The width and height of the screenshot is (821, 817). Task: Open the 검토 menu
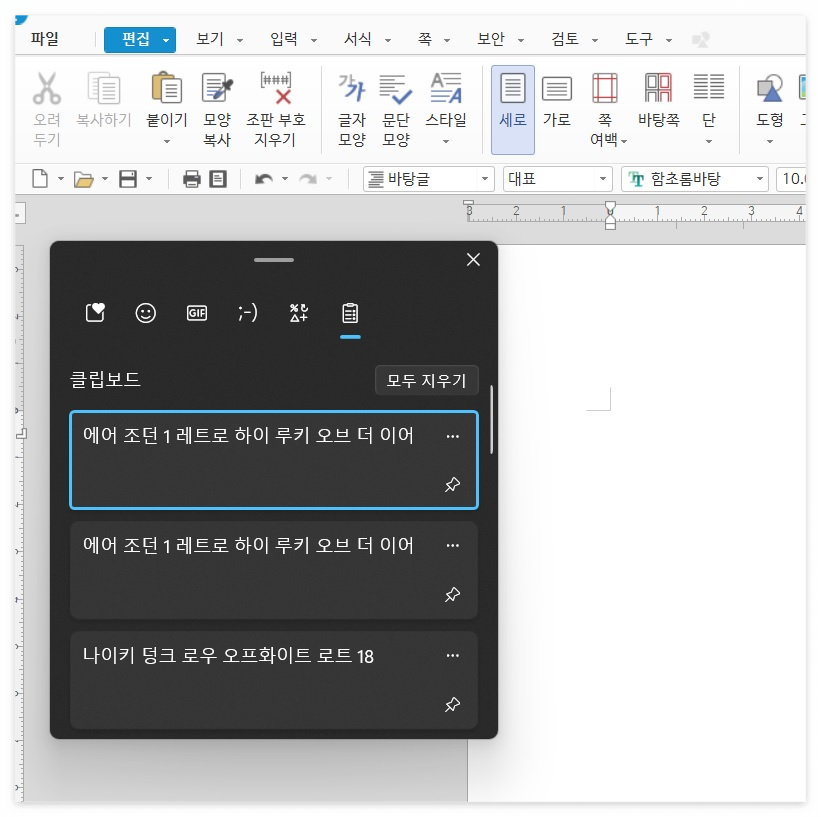tap(565, 39)
